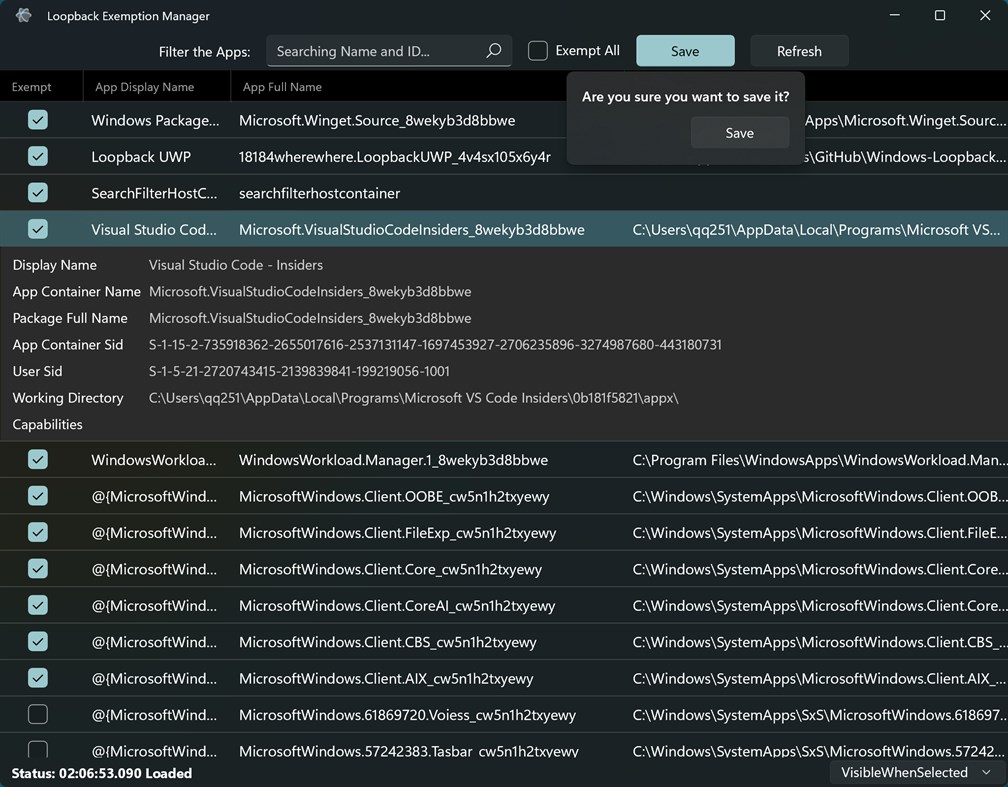
Task: Uncheck exempt for Client.FileExp row
Action: pyautogui.click(x=38, y=532)
